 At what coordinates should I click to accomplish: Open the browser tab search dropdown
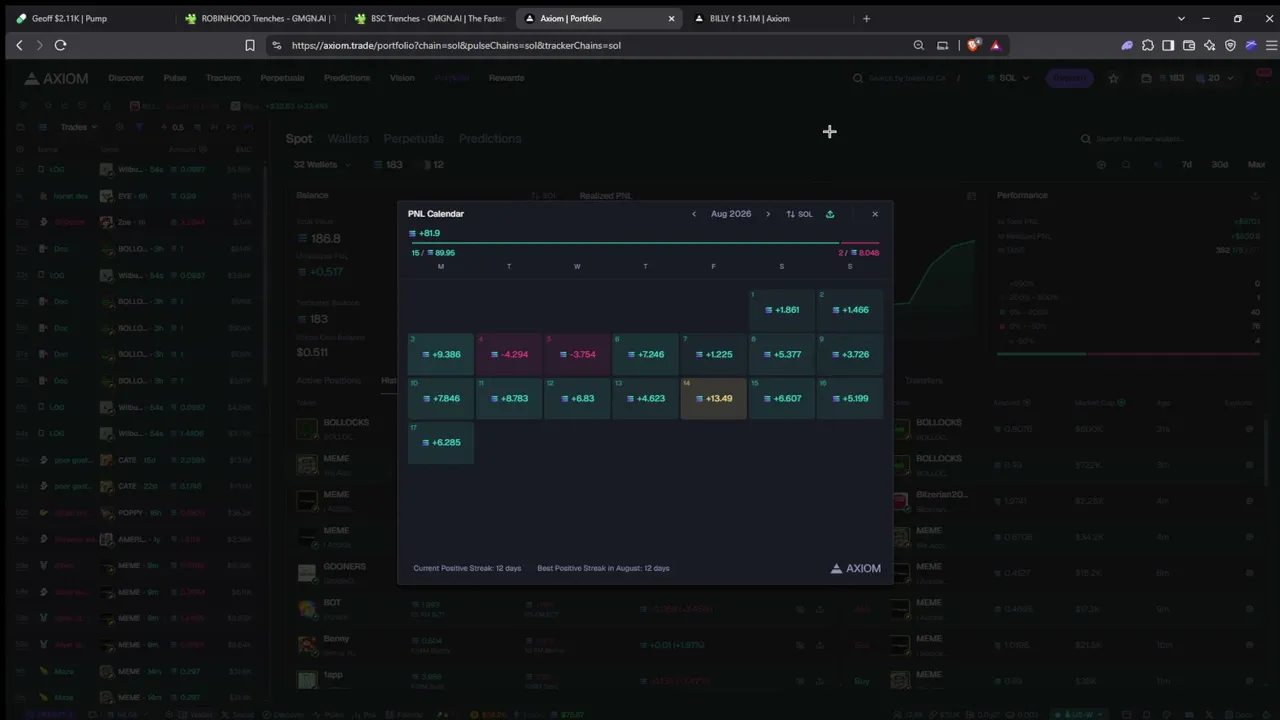1181,18
